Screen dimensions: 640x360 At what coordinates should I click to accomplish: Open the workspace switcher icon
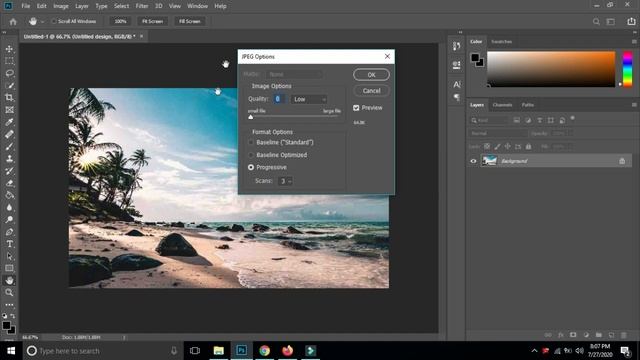click(x=611, y=22)
